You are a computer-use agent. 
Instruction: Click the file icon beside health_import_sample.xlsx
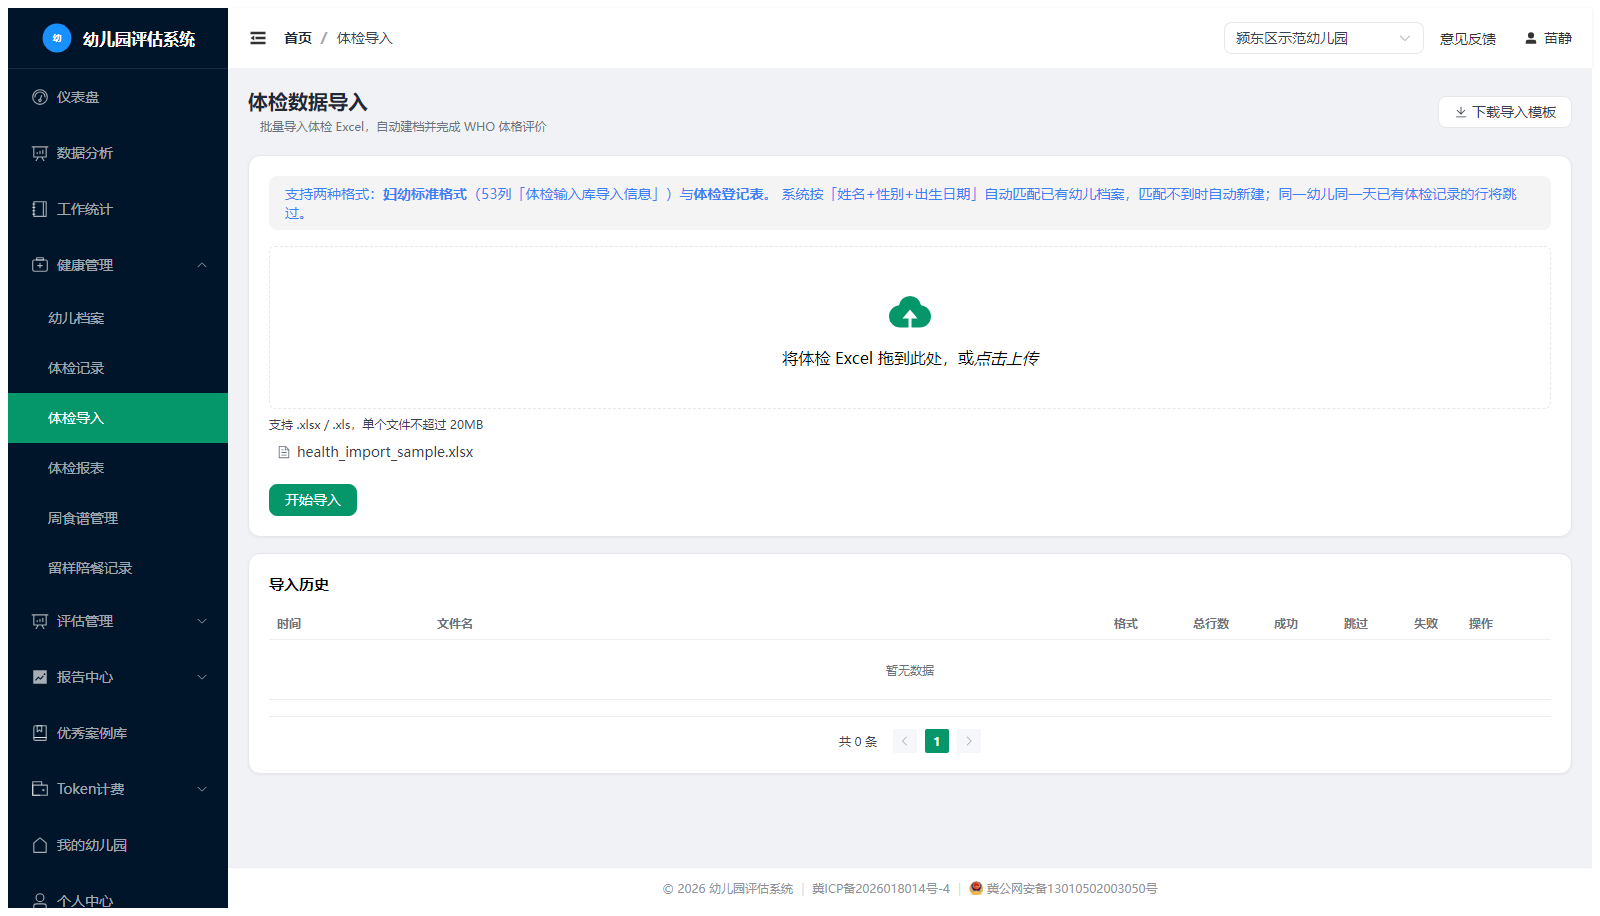pos(284,452)
